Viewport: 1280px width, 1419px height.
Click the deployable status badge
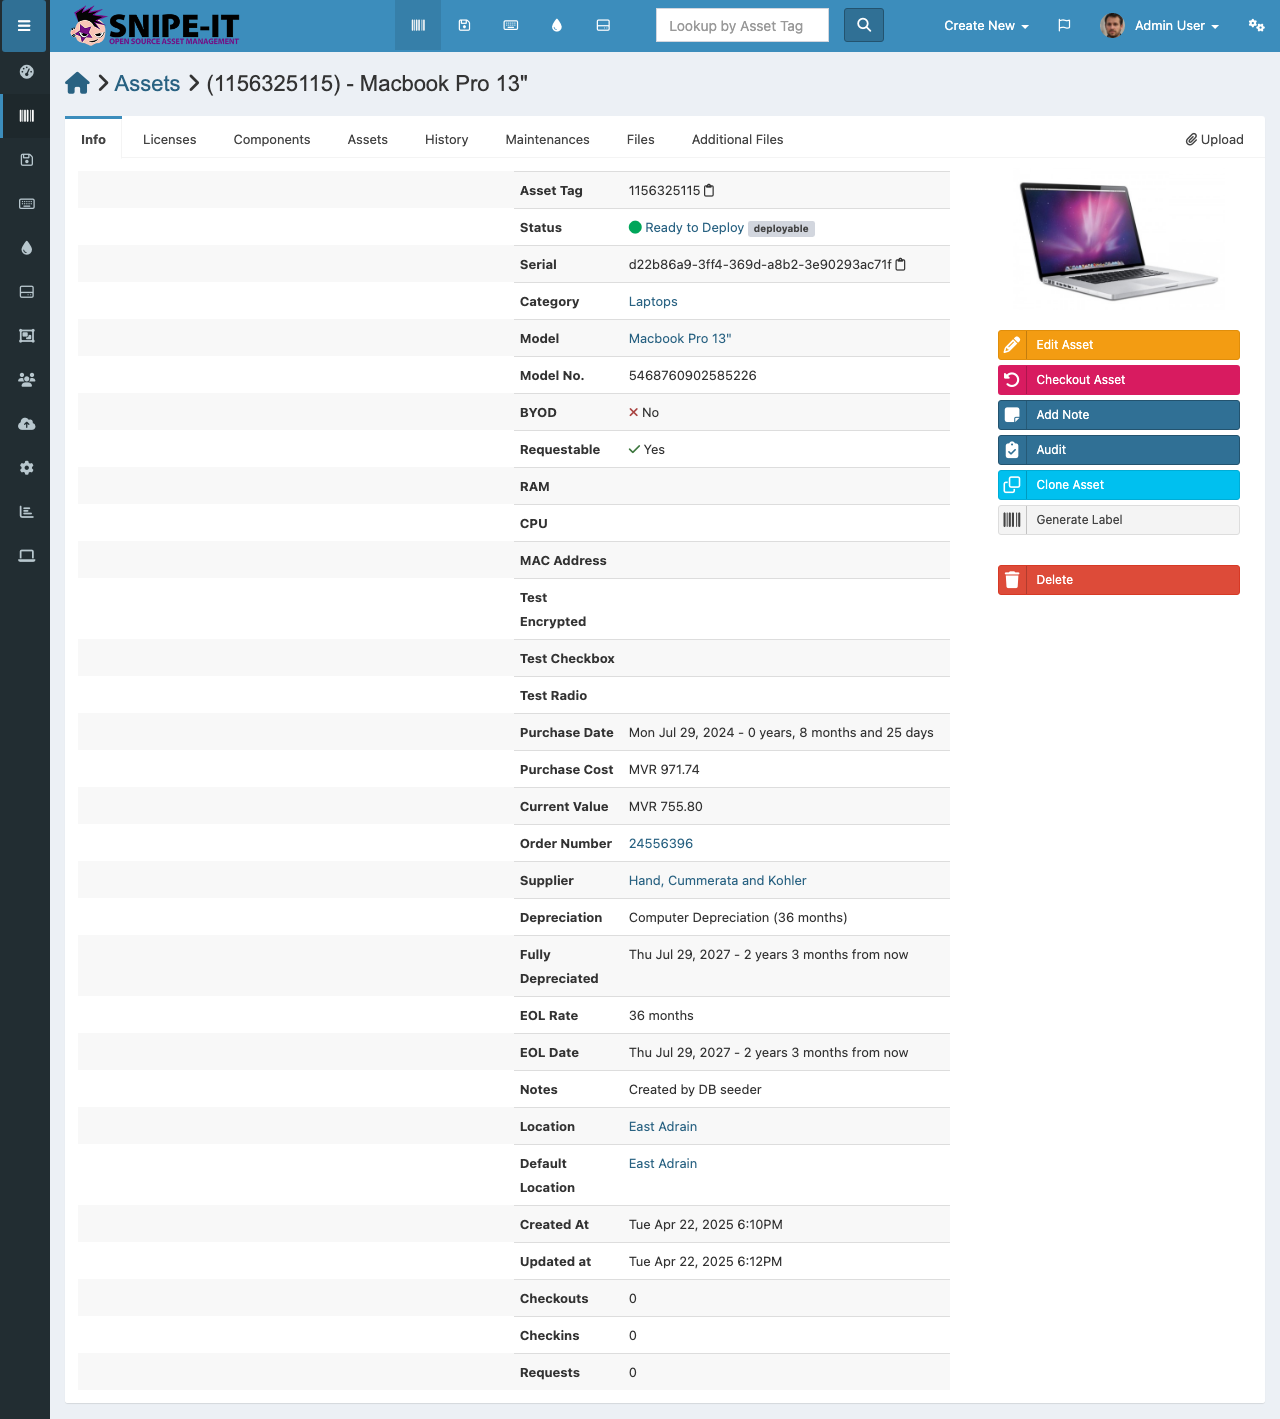click(x=781, y=228)
